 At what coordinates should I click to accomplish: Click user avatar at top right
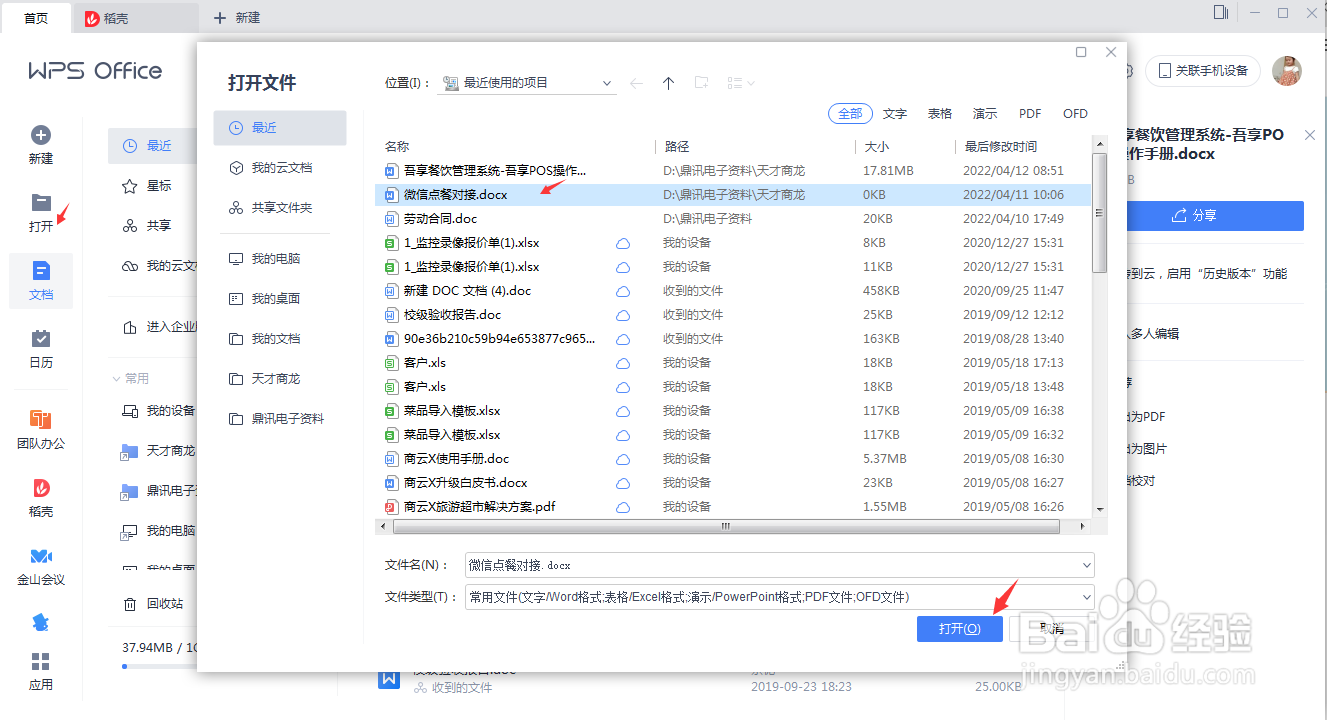point(1286,70)
